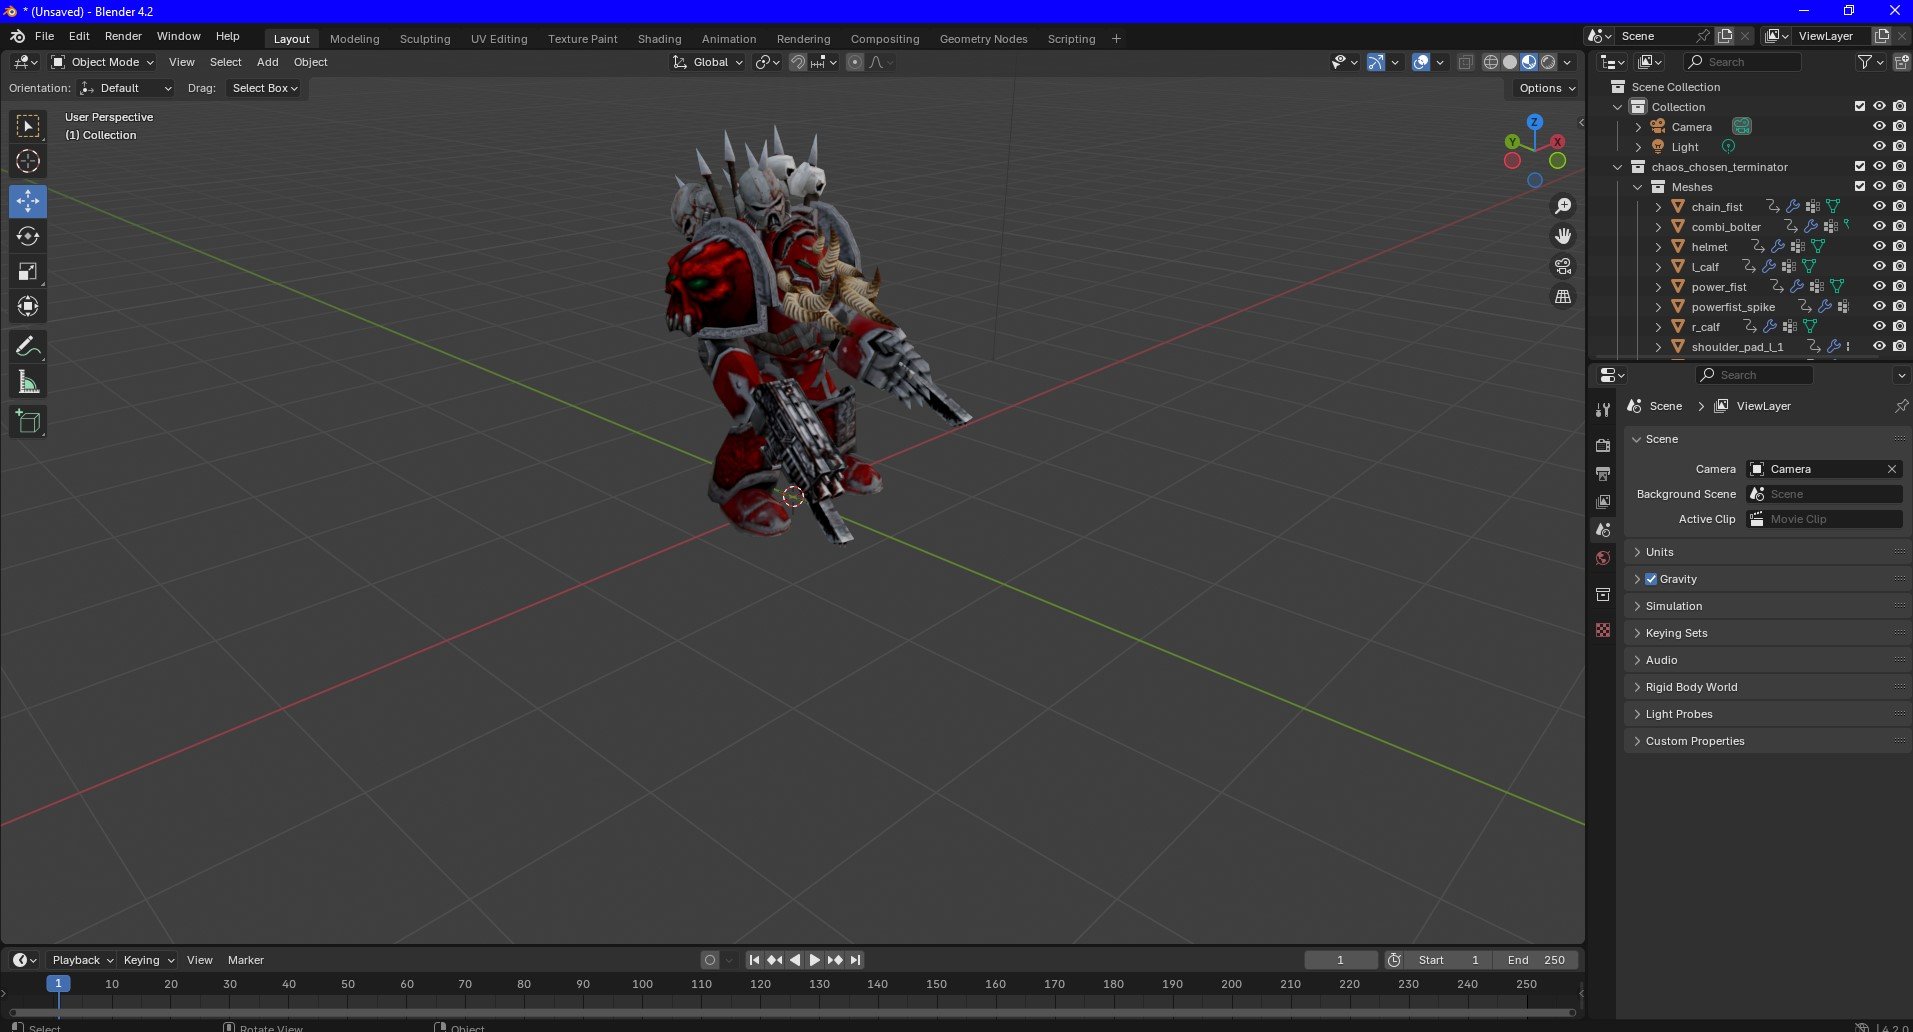Clear Camera with the X button
This screenshot has height=1032, width=1913.
pyautogui.click(x=1892, y=469)
